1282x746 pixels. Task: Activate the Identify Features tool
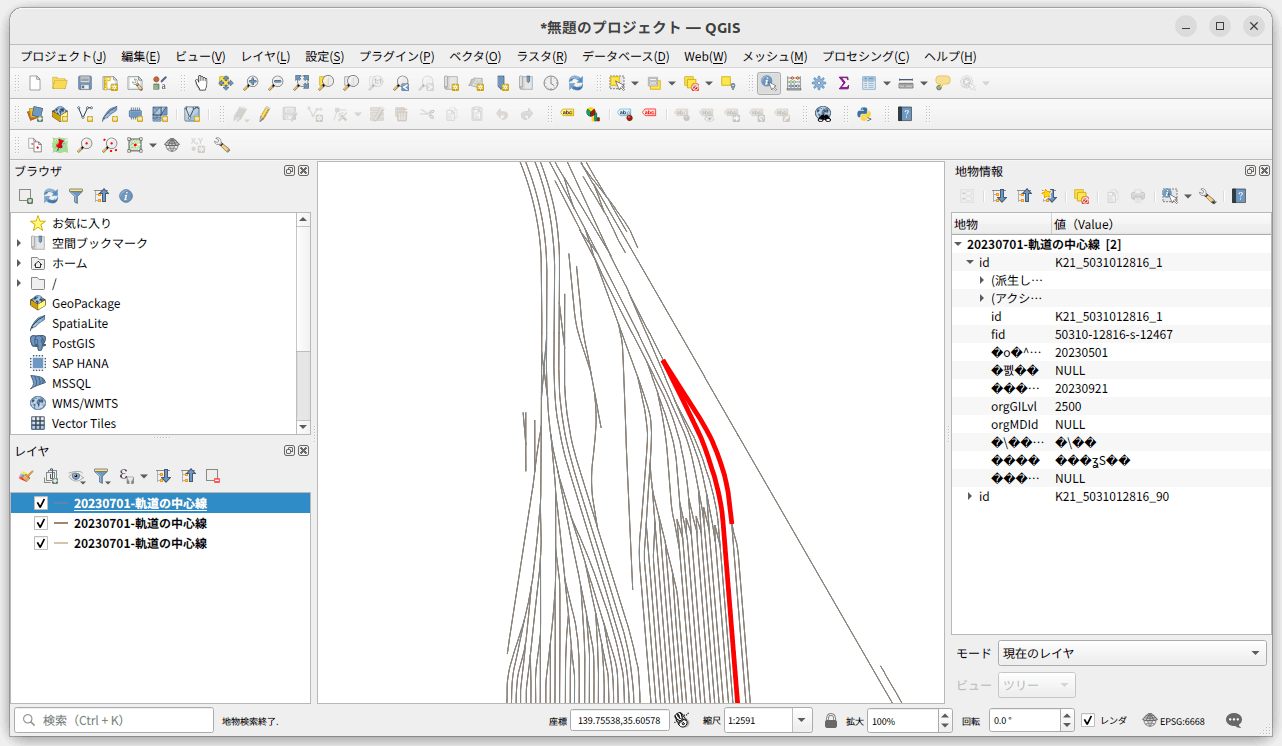769,84
